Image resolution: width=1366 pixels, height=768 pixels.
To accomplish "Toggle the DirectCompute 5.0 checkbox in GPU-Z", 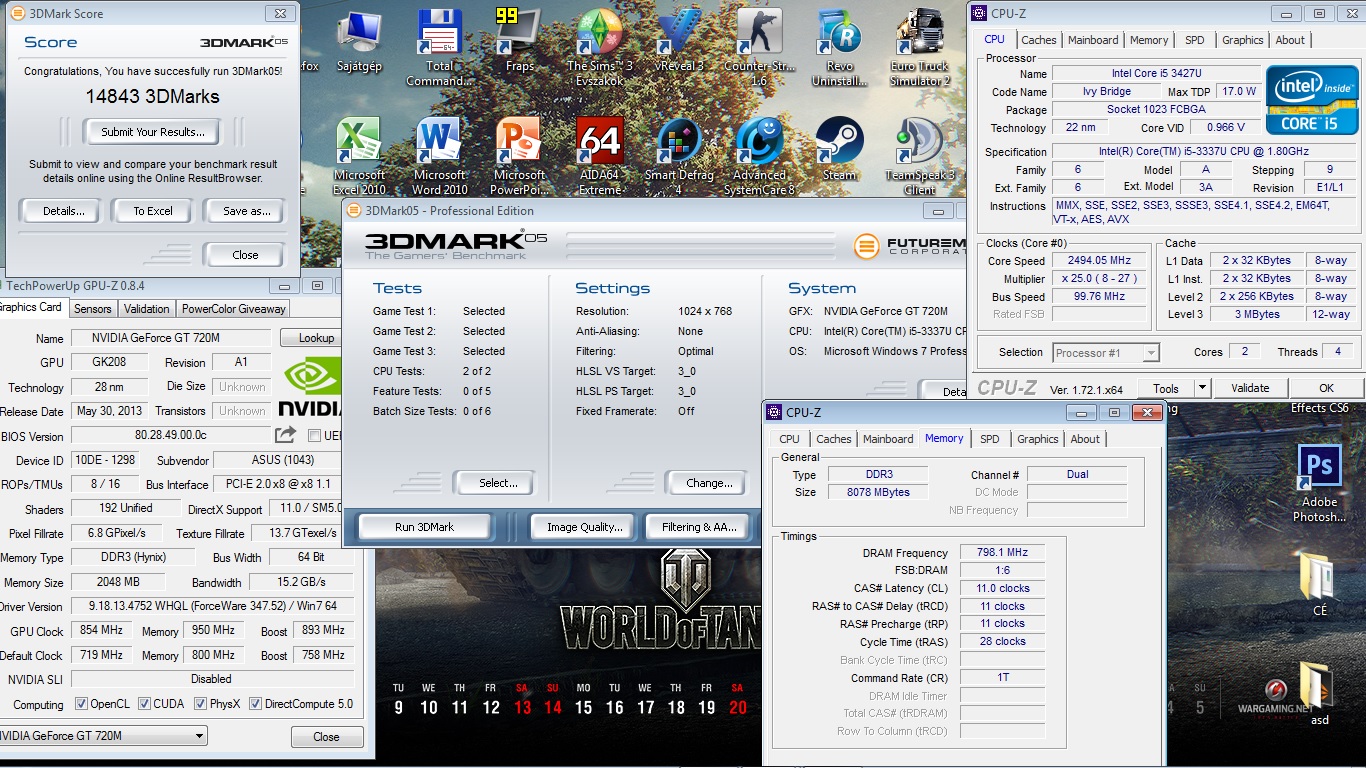I will coord(256,704).
